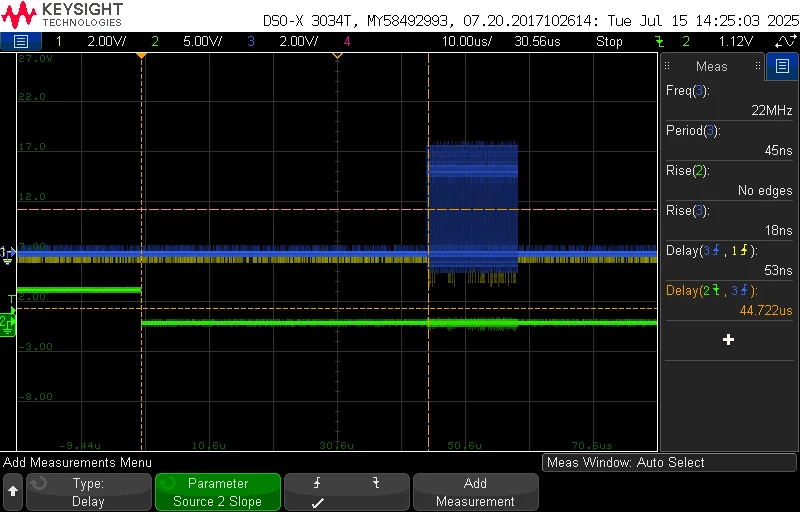
Task: Click the channel 2 ground marker
Action: pyautogui.click(x=7, y=325)
